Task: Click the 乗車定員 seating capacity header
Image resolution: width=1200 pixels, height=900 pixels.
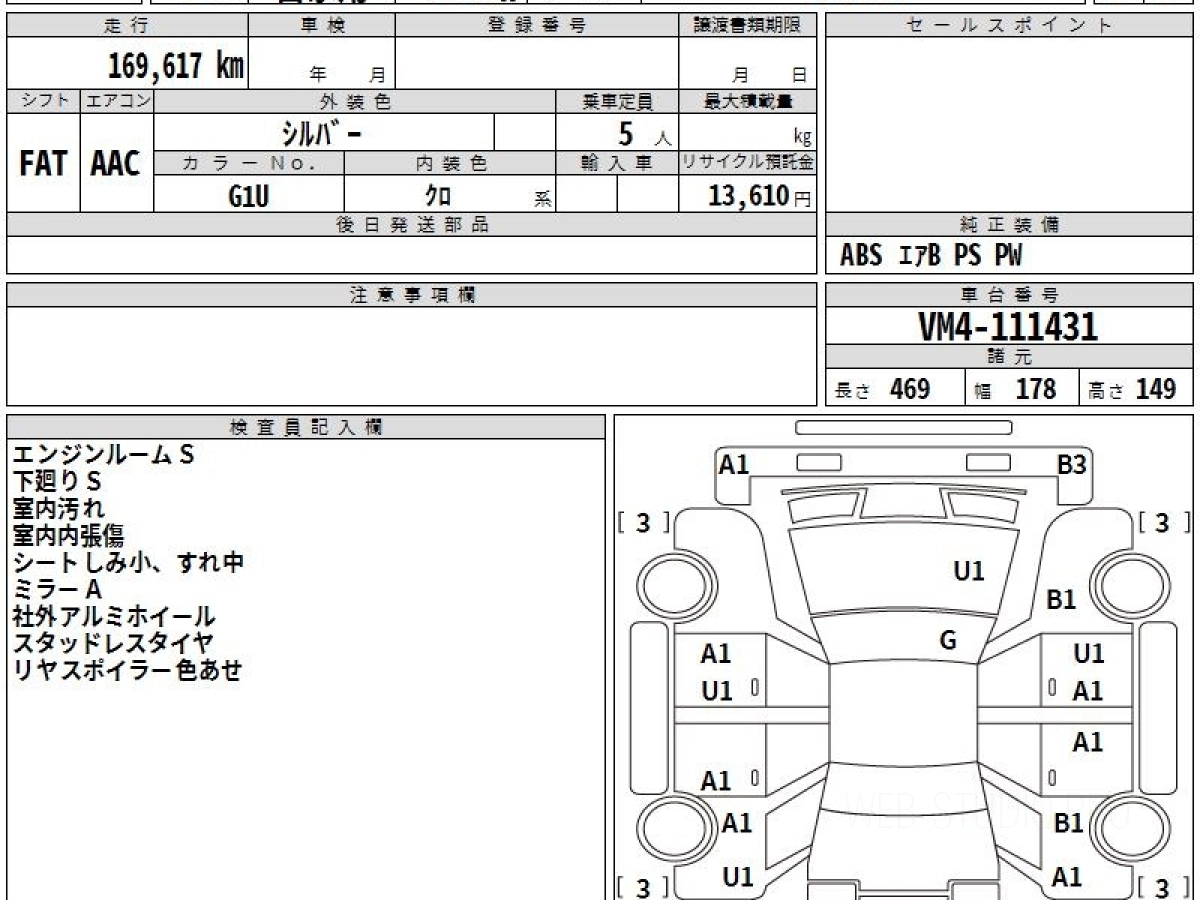Action: 617,101
